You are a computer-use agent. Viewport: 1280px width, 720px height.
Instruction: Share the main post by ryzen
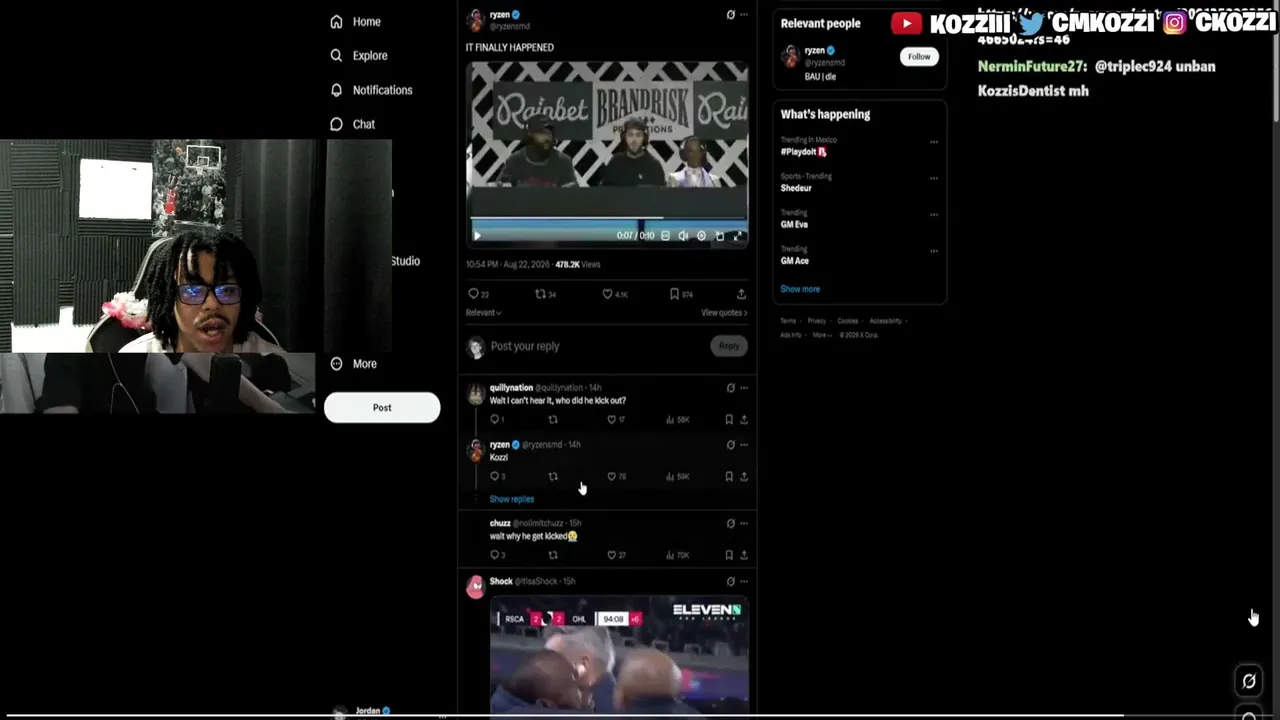pyautogui.click(x=741, y=294)
